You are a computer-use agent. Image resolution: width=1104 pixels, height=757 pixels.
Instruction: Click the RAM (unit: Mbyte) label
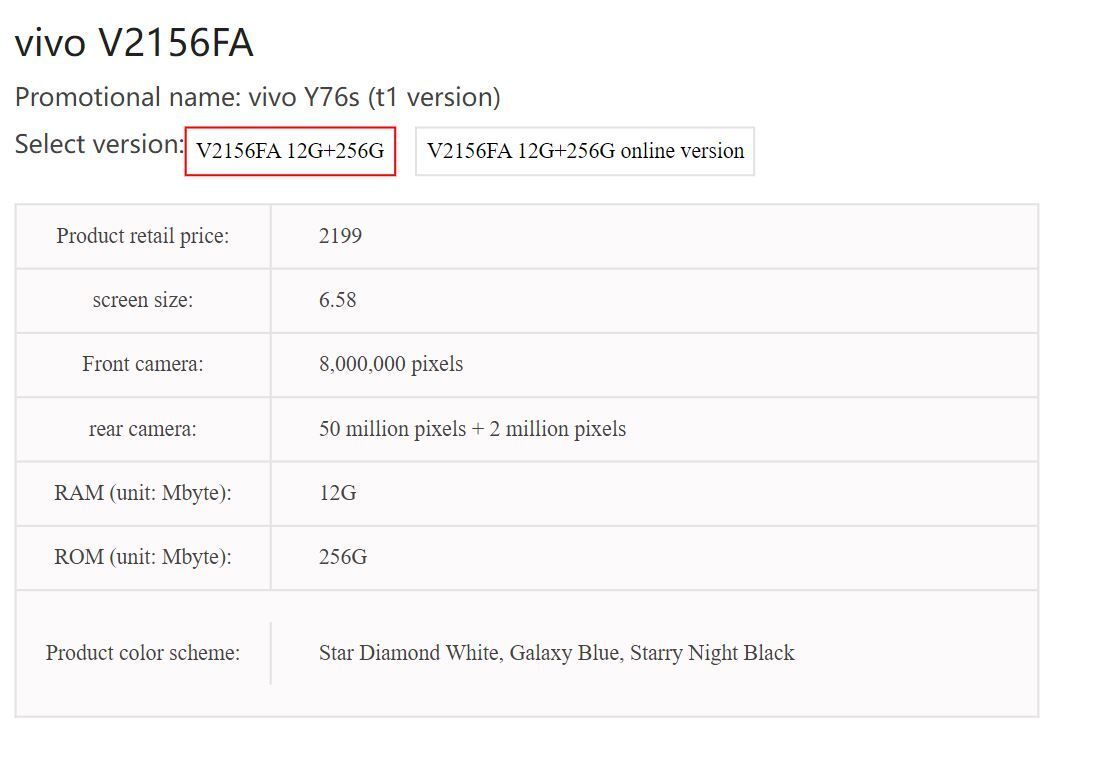(143, 493)
